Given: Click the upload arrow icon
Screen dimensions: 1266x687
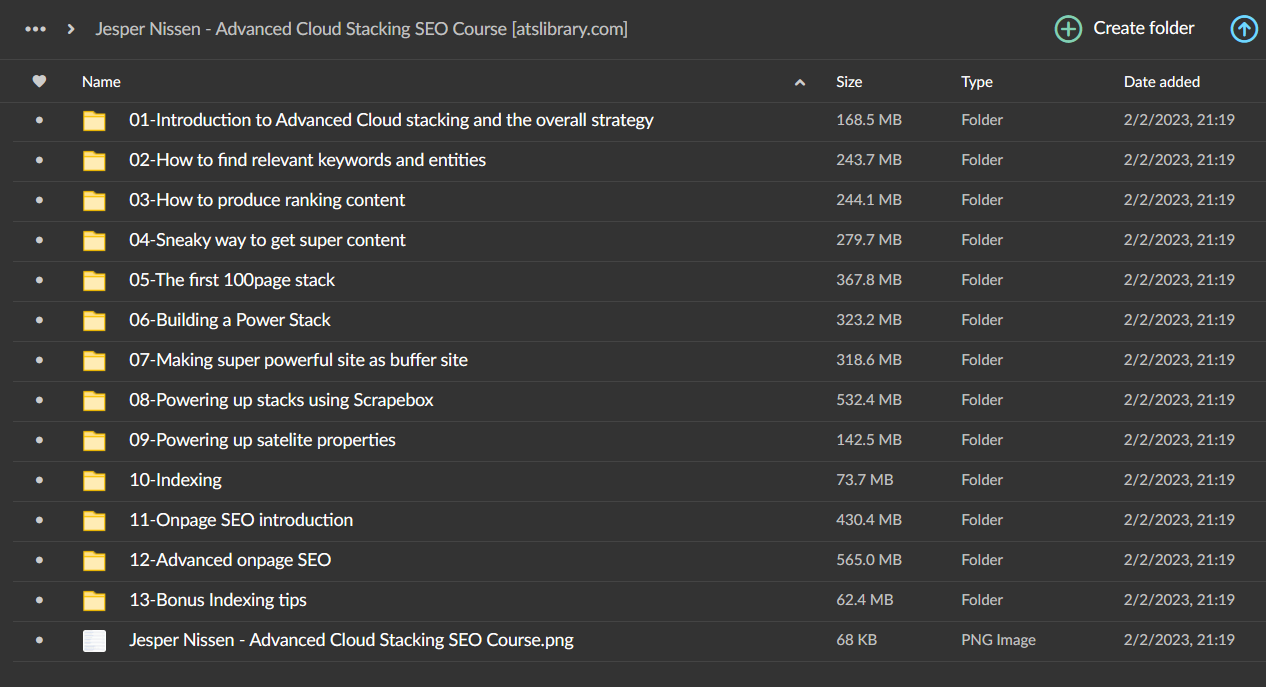Looking at the screenshot, I should pos(1243,29).
